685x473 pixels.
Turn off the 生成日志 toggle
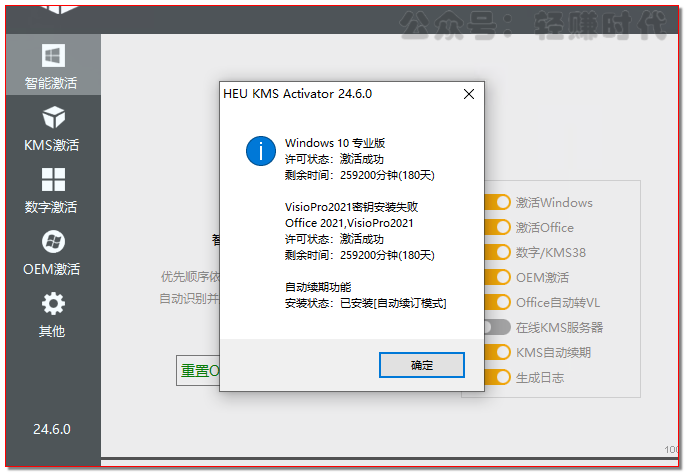pyautogui.click(x=497, y=377)
